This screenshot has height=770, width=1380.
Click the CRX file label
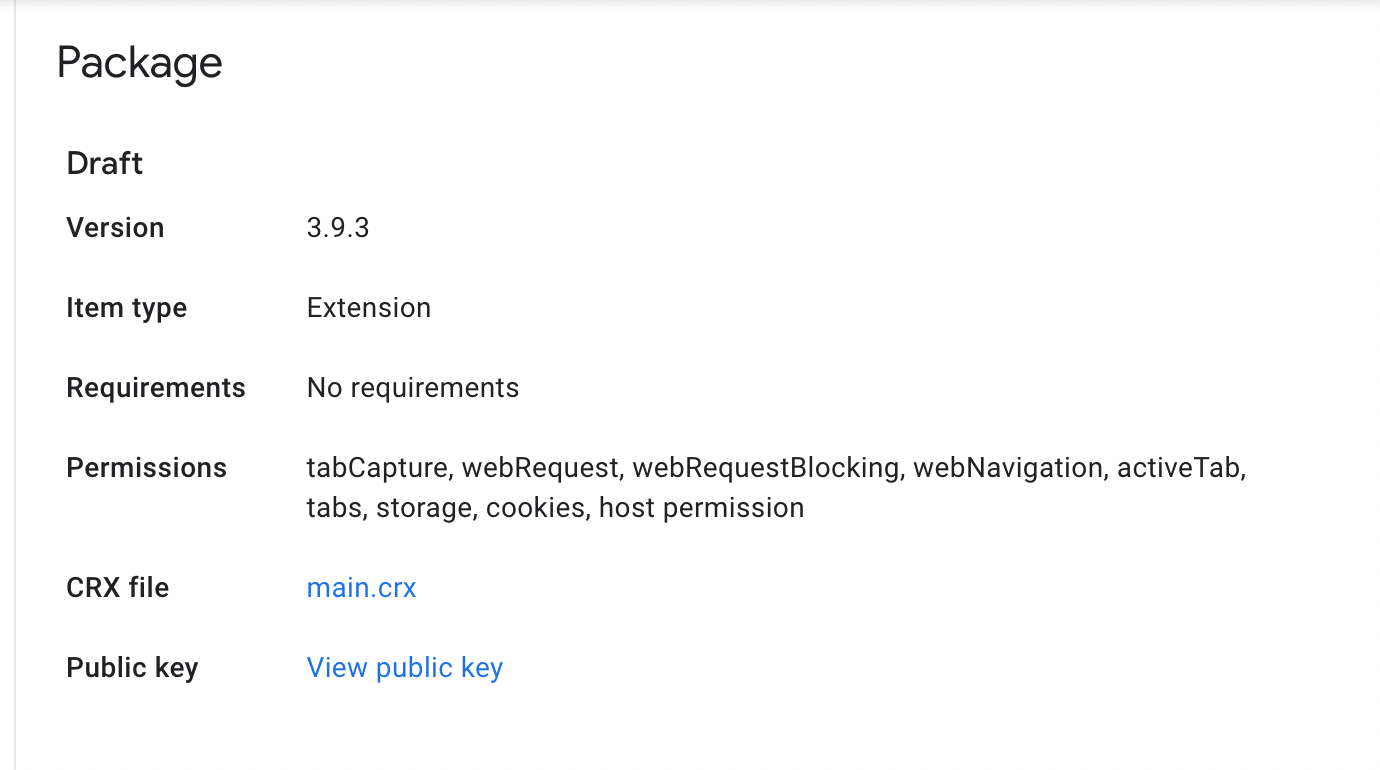pos(117,588)
